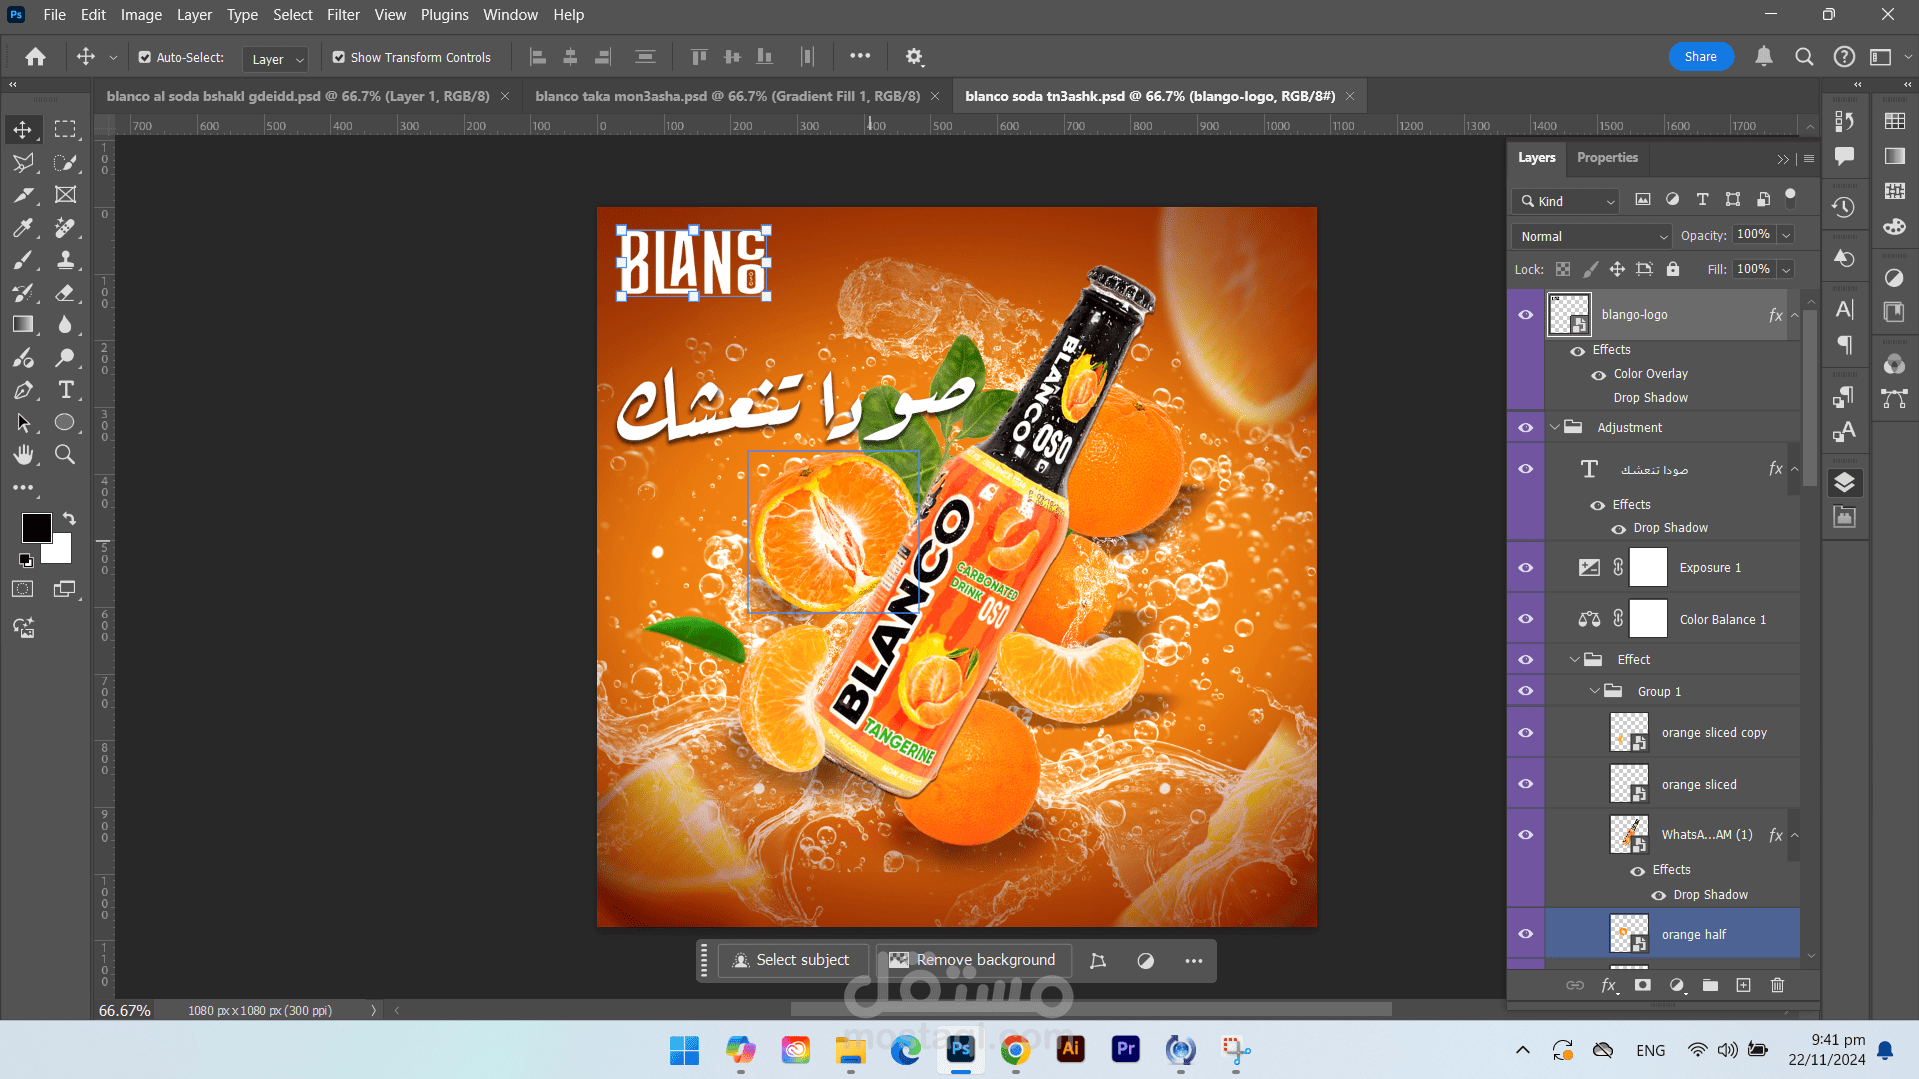Collapse the Effect group
Screen dimensions: 1919x1079
click(x=1575, y=659)
